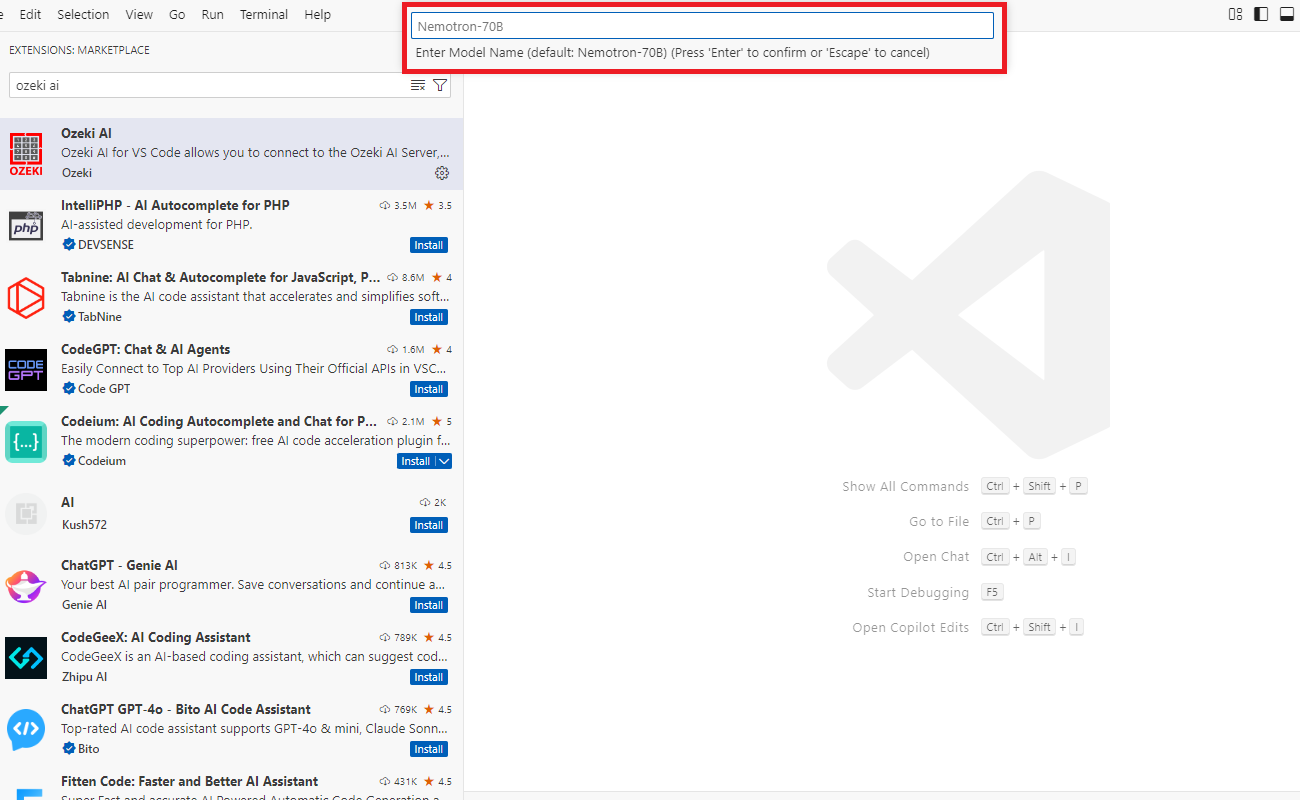Open ChatGPT - Genie AI title
Viewport: 1300px width, 800px height.
[119, 565]
